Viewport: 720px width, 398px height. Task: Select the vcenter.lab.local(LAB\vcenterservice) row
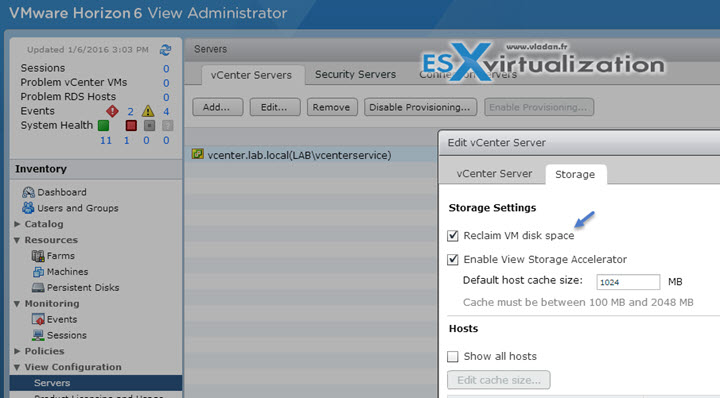pyautogui.click(x=311, y=155)
